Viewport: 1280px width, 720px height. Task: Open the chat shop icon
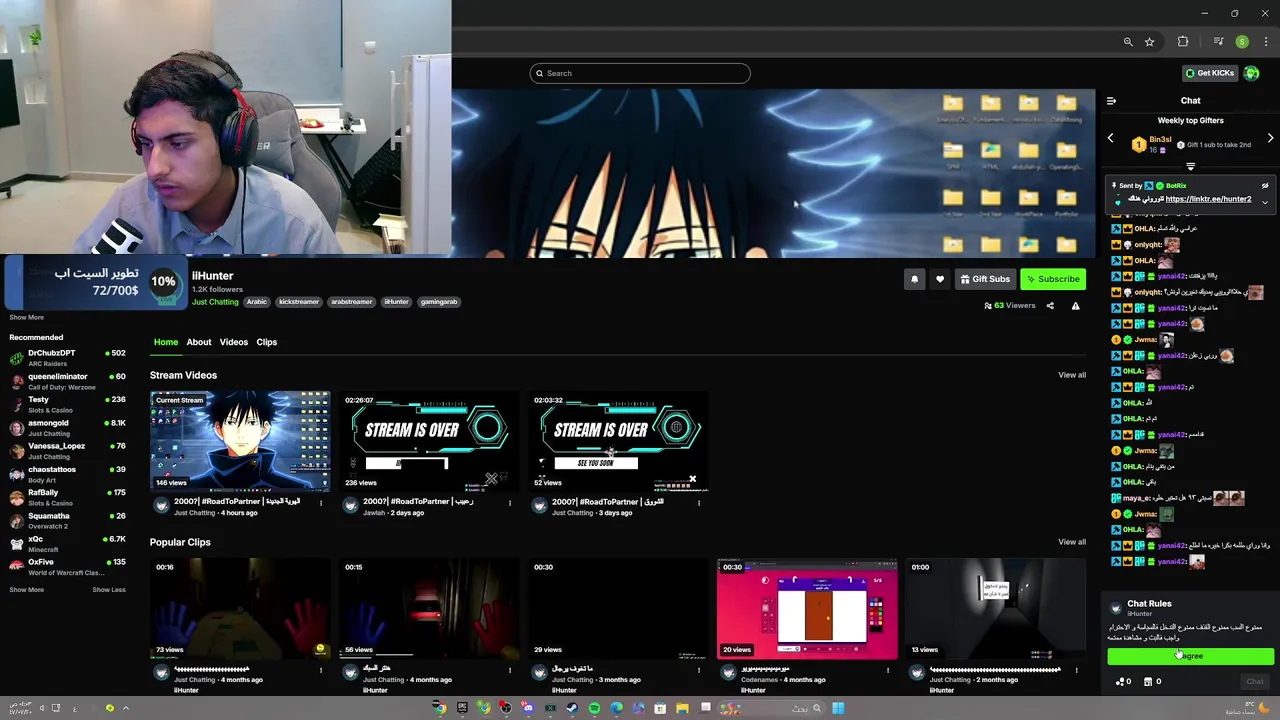(1148, 682)
